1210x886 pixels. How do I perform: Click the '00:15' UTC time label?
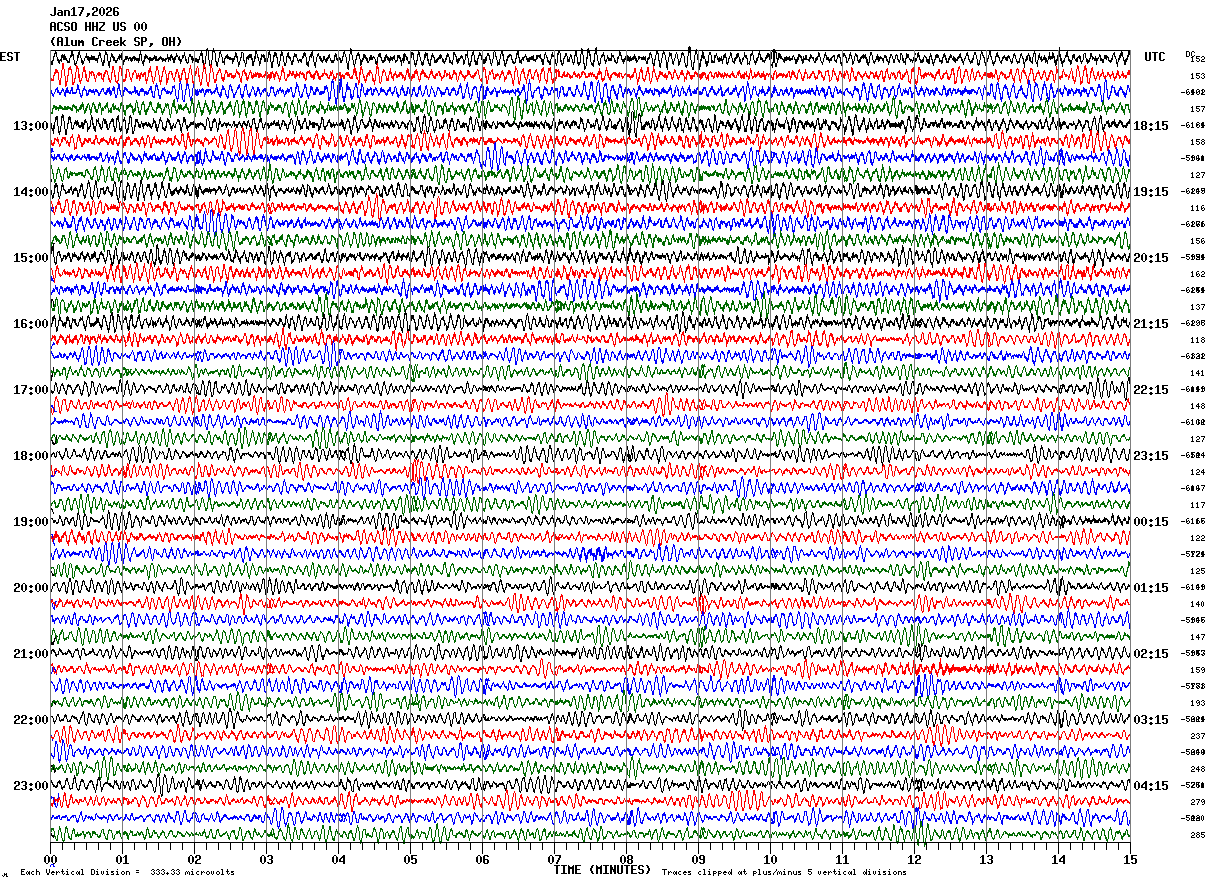1151,522
